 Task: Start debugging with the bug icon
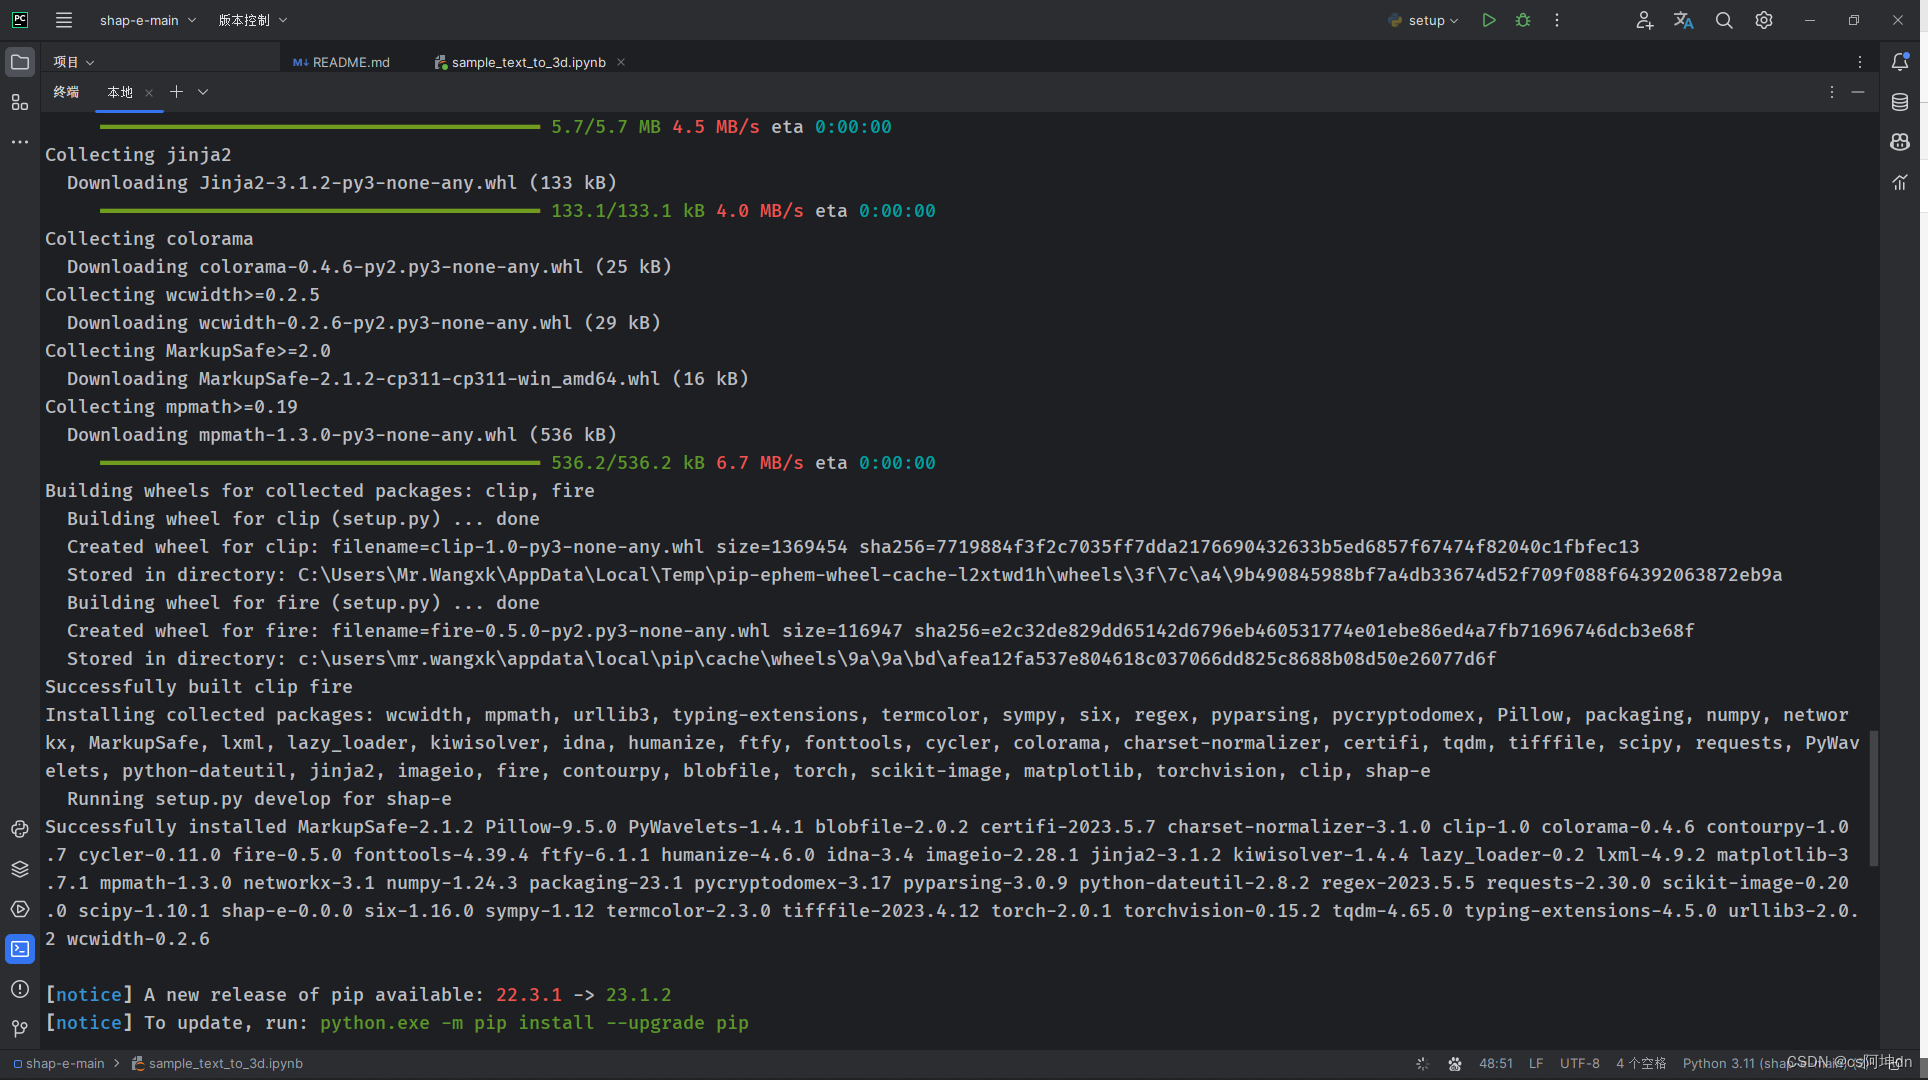pos(1523,20)
